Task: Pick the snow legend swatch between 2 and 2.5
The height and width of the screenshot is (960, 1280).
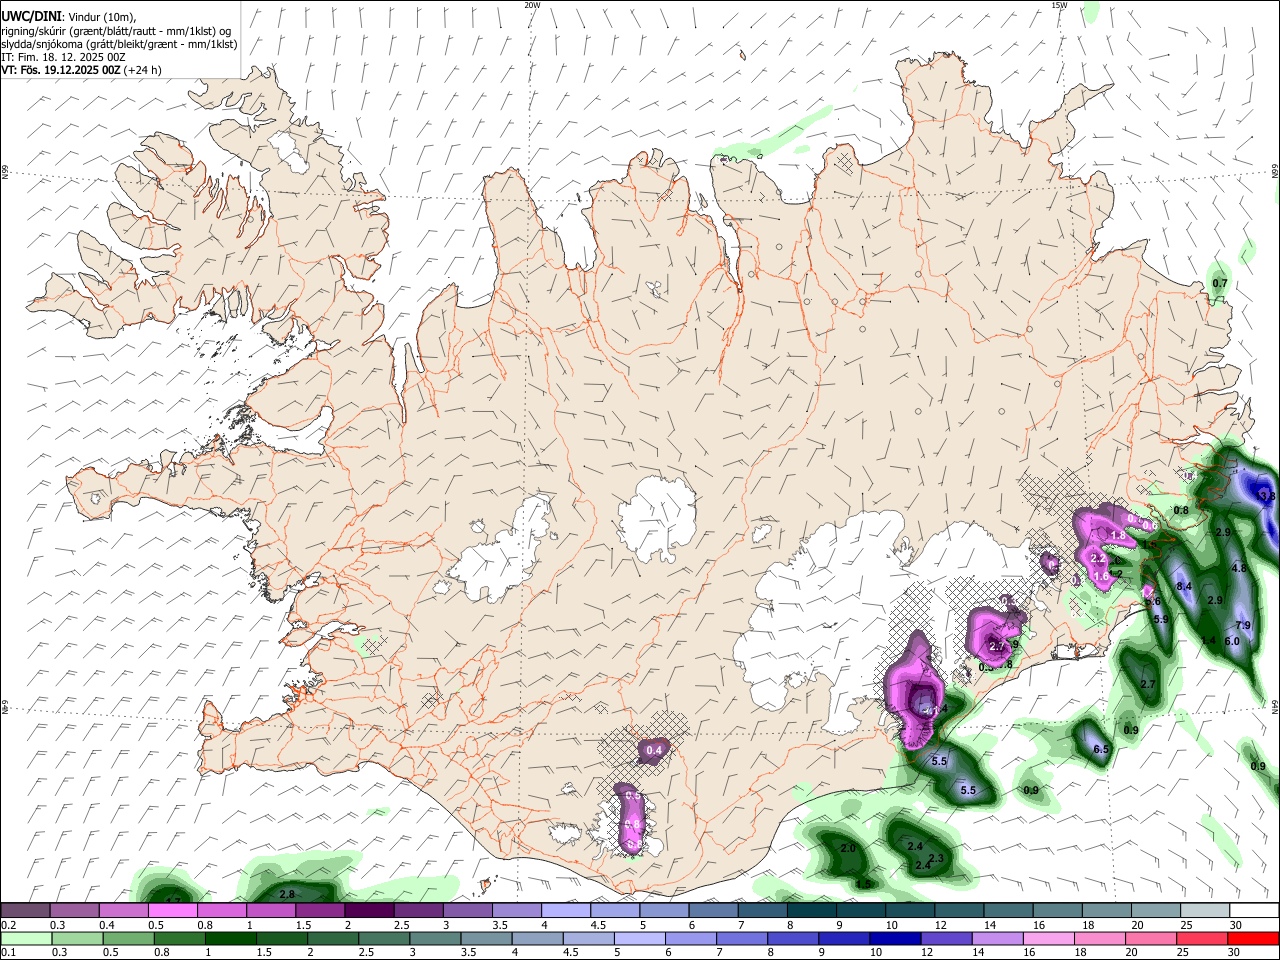Action: click(370, 911)
